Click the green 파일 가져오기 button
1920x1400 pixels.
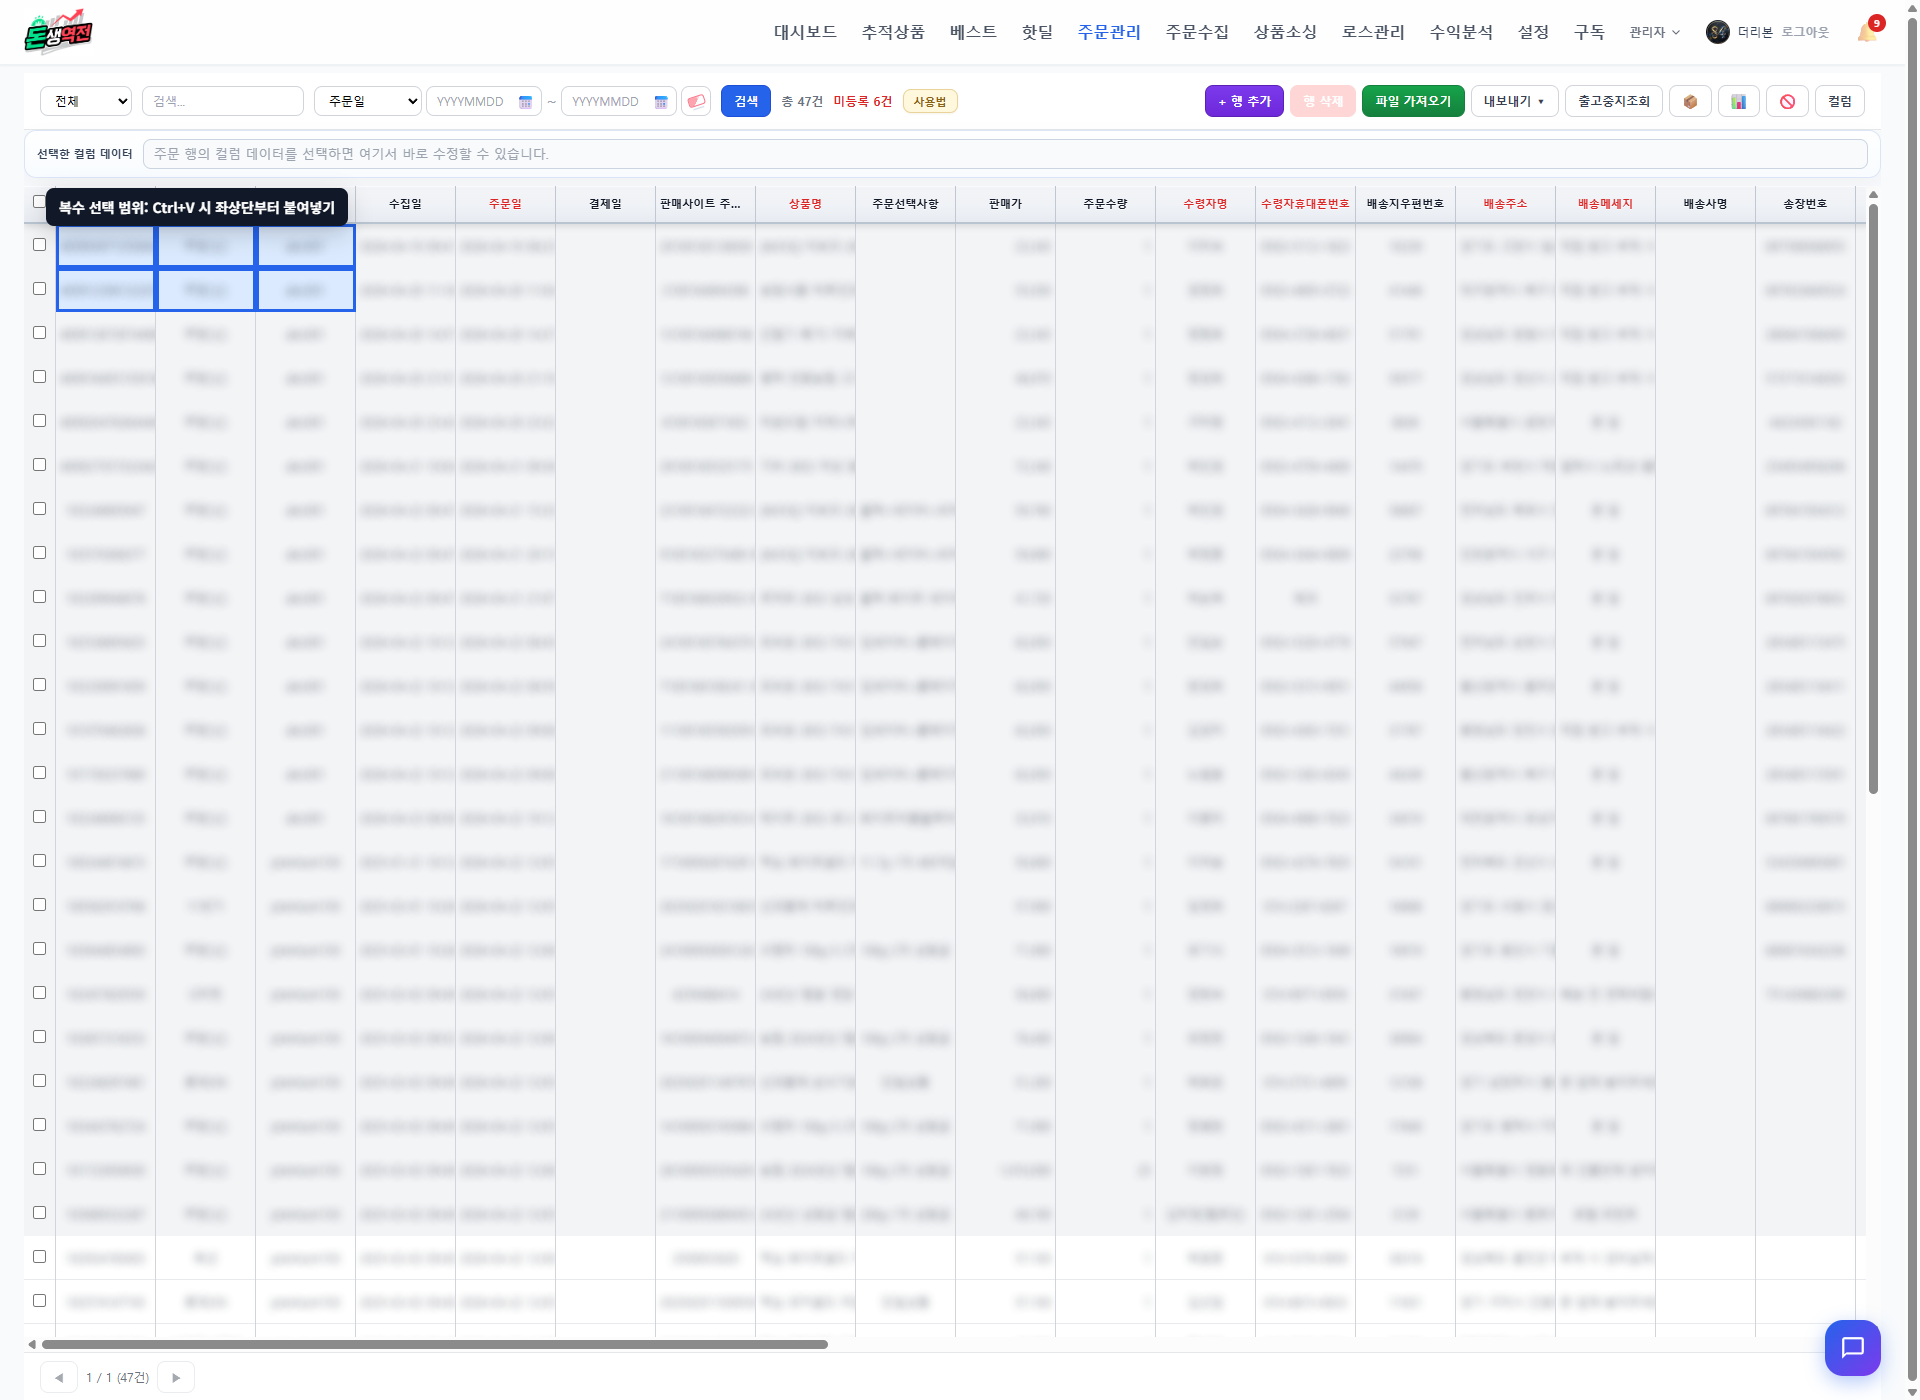1412,101
